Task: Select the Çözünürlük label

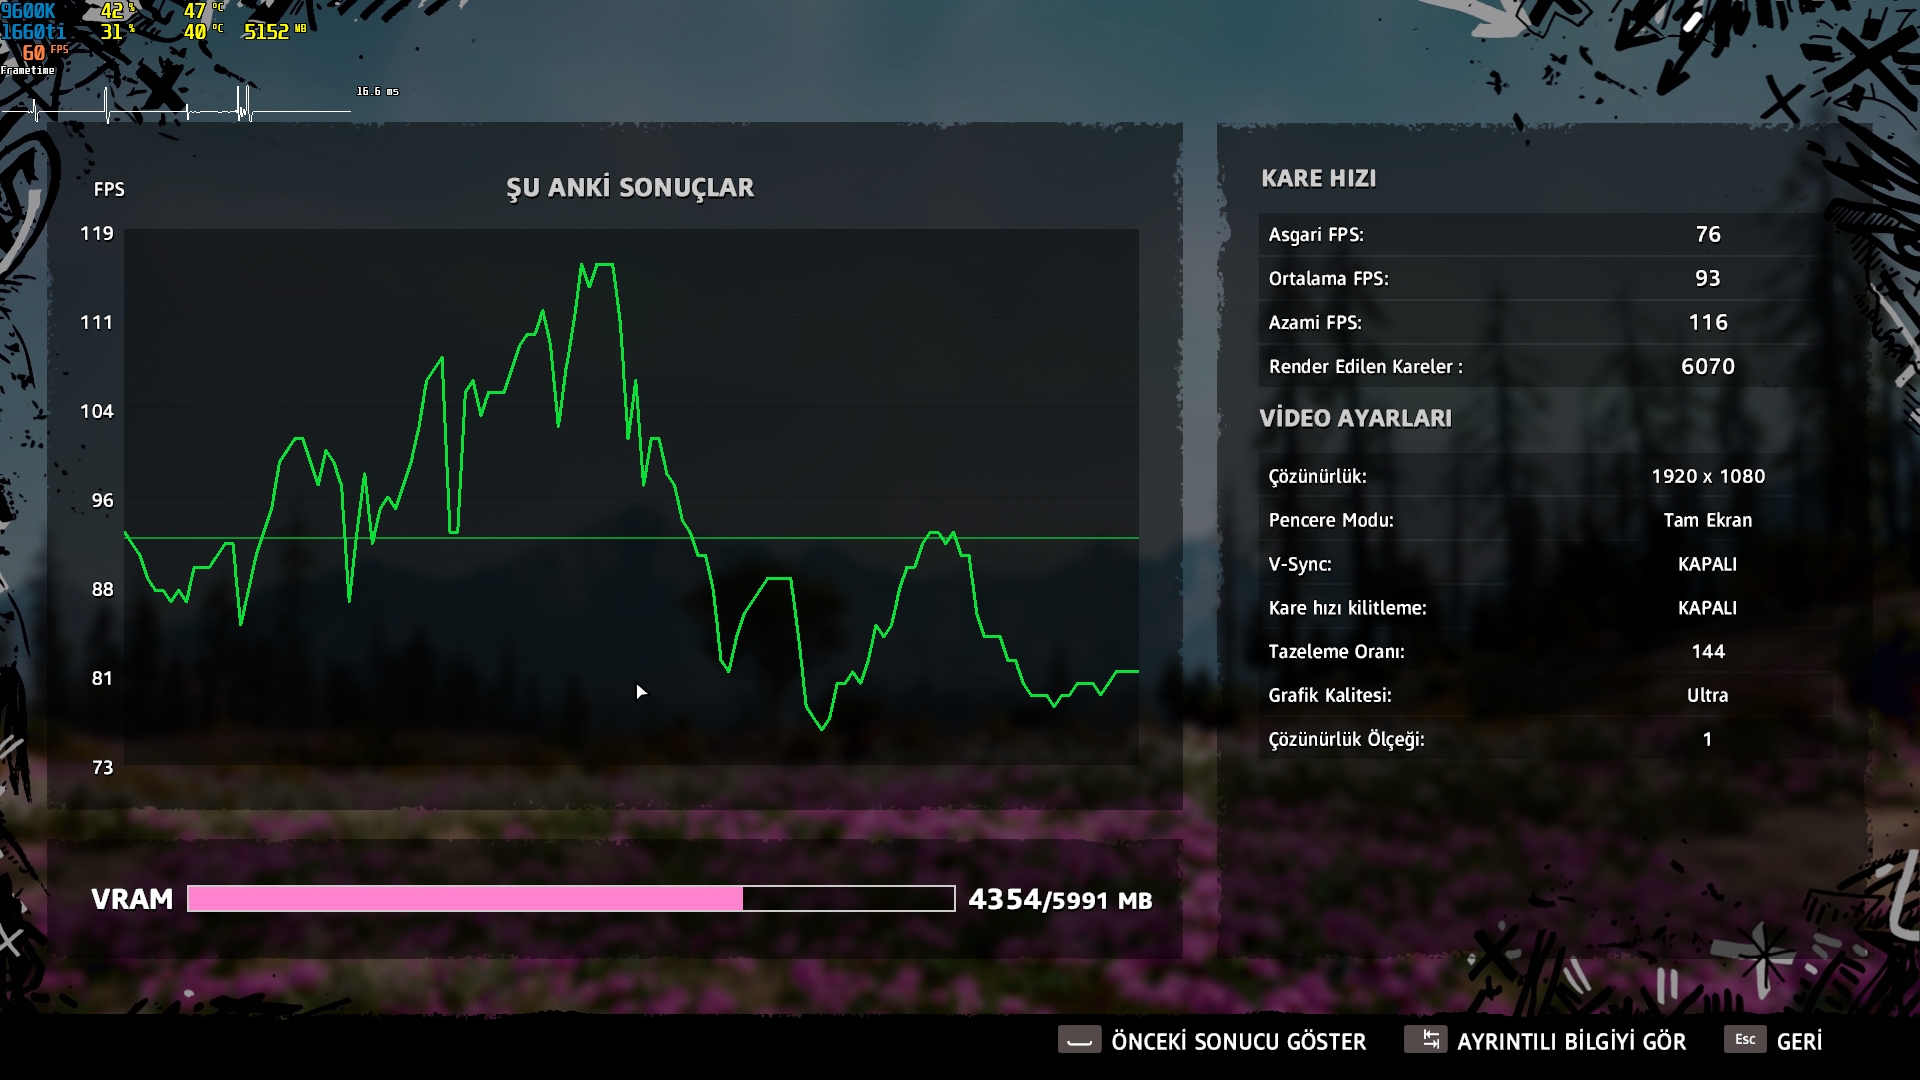Action: [x=1317, y=477]
